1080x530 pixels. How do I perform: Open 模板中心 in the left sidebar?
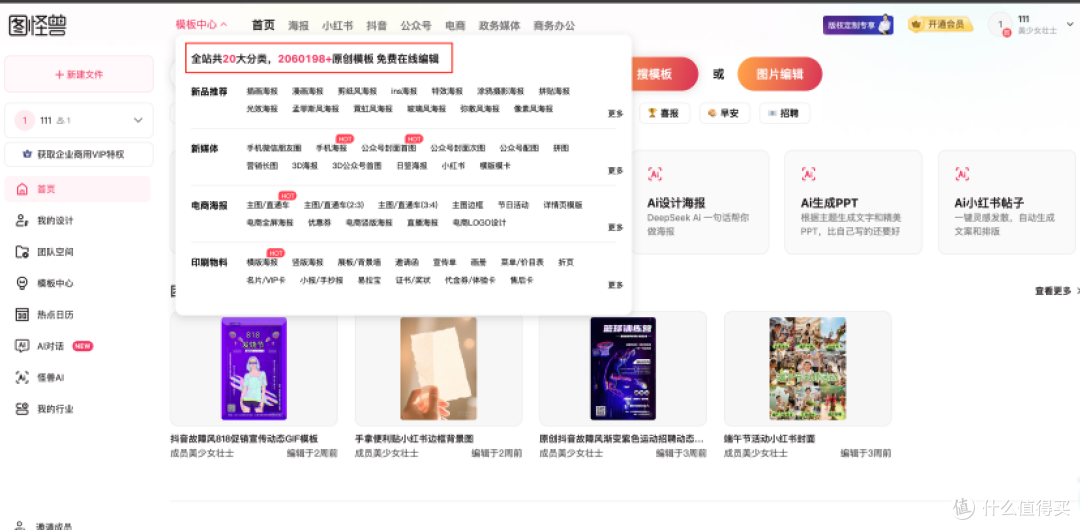55,283
